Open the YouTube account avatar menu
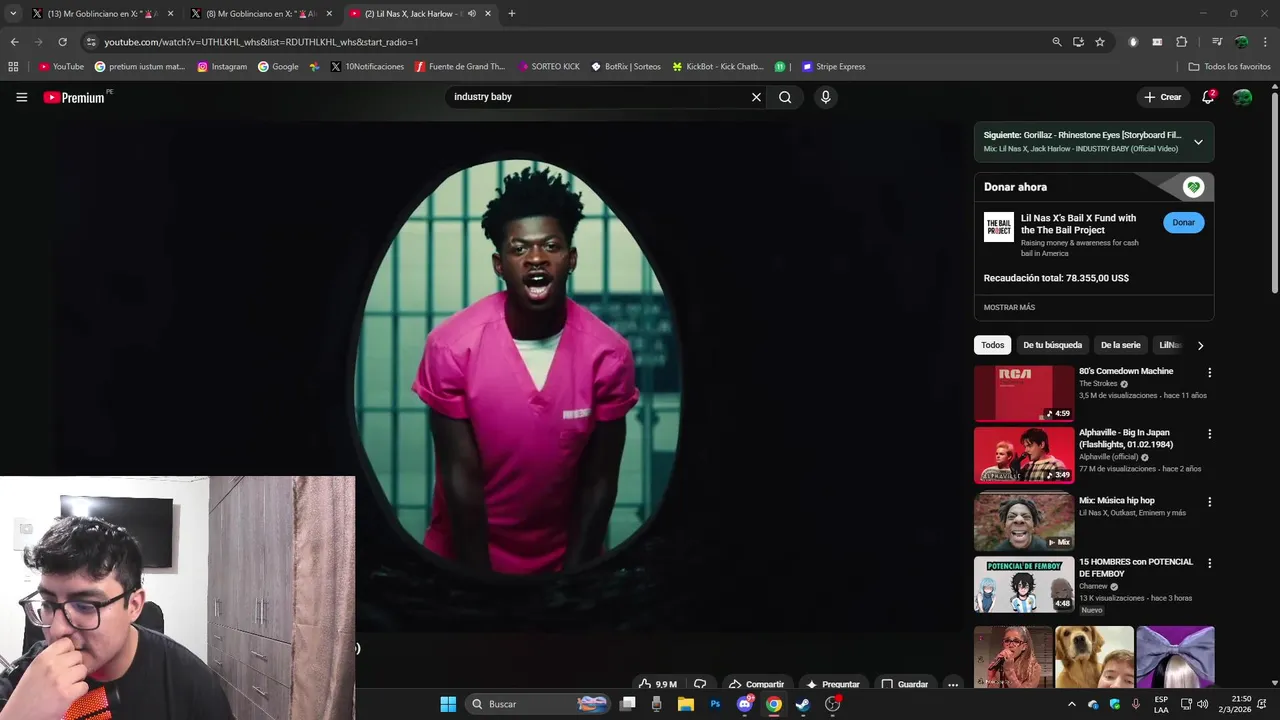 1243,97
